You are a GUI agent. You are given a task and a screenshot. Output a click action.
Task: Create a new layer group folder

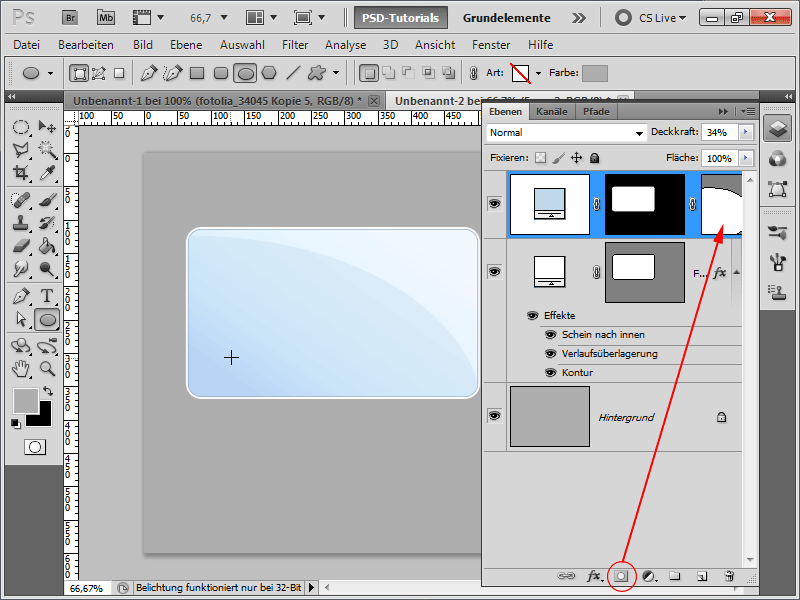pos(675,576)
